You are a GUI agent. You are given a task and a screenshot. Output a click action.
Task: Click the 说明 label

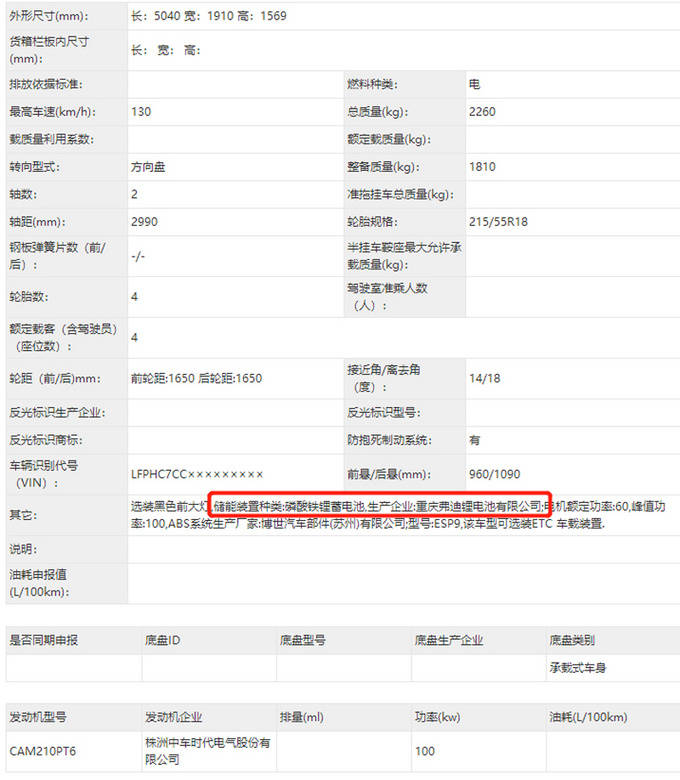(23, 549)
